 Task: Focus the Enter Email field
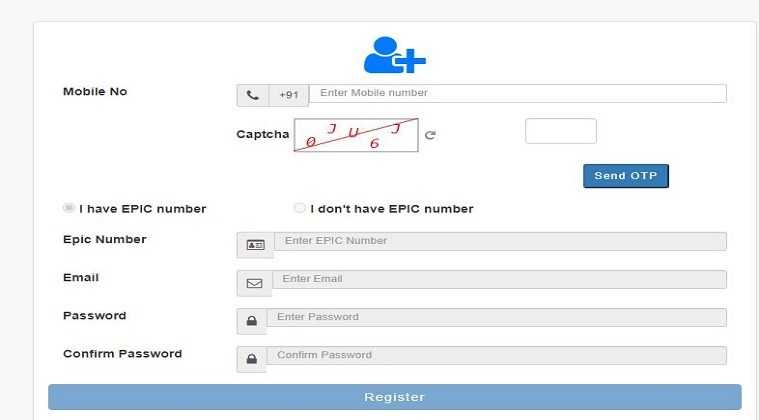(499, 279)
